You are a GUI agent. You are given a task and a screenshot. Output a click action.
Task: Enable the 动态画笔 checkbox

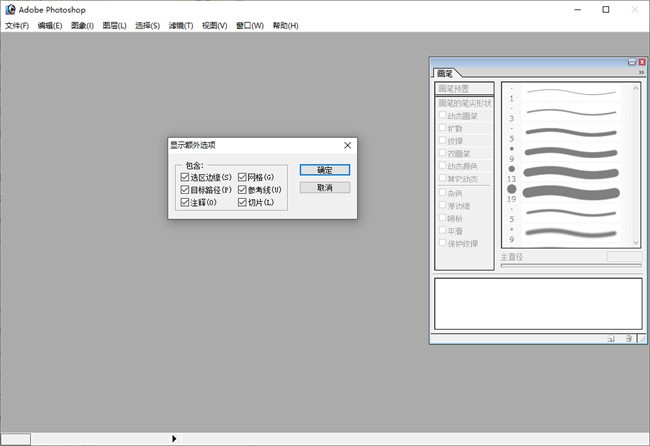pos(442,115)
